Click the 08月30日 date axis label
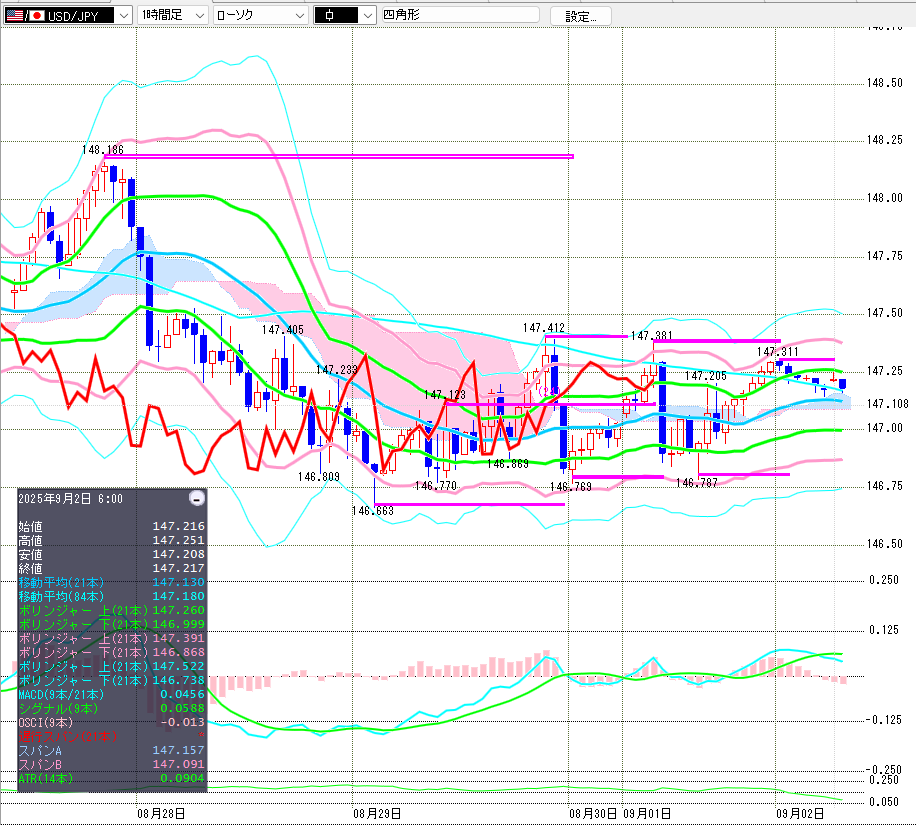Image resolution: width=916 pixels, height=825 pixels. coord(593,813)
